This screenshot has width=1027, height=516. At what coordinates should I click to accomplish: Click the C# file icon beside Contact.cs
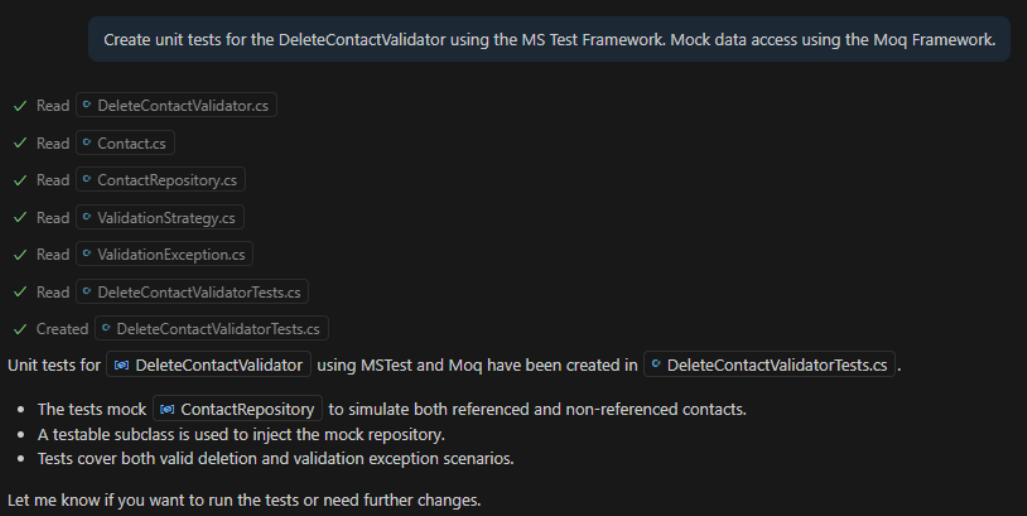pos(87,143)
